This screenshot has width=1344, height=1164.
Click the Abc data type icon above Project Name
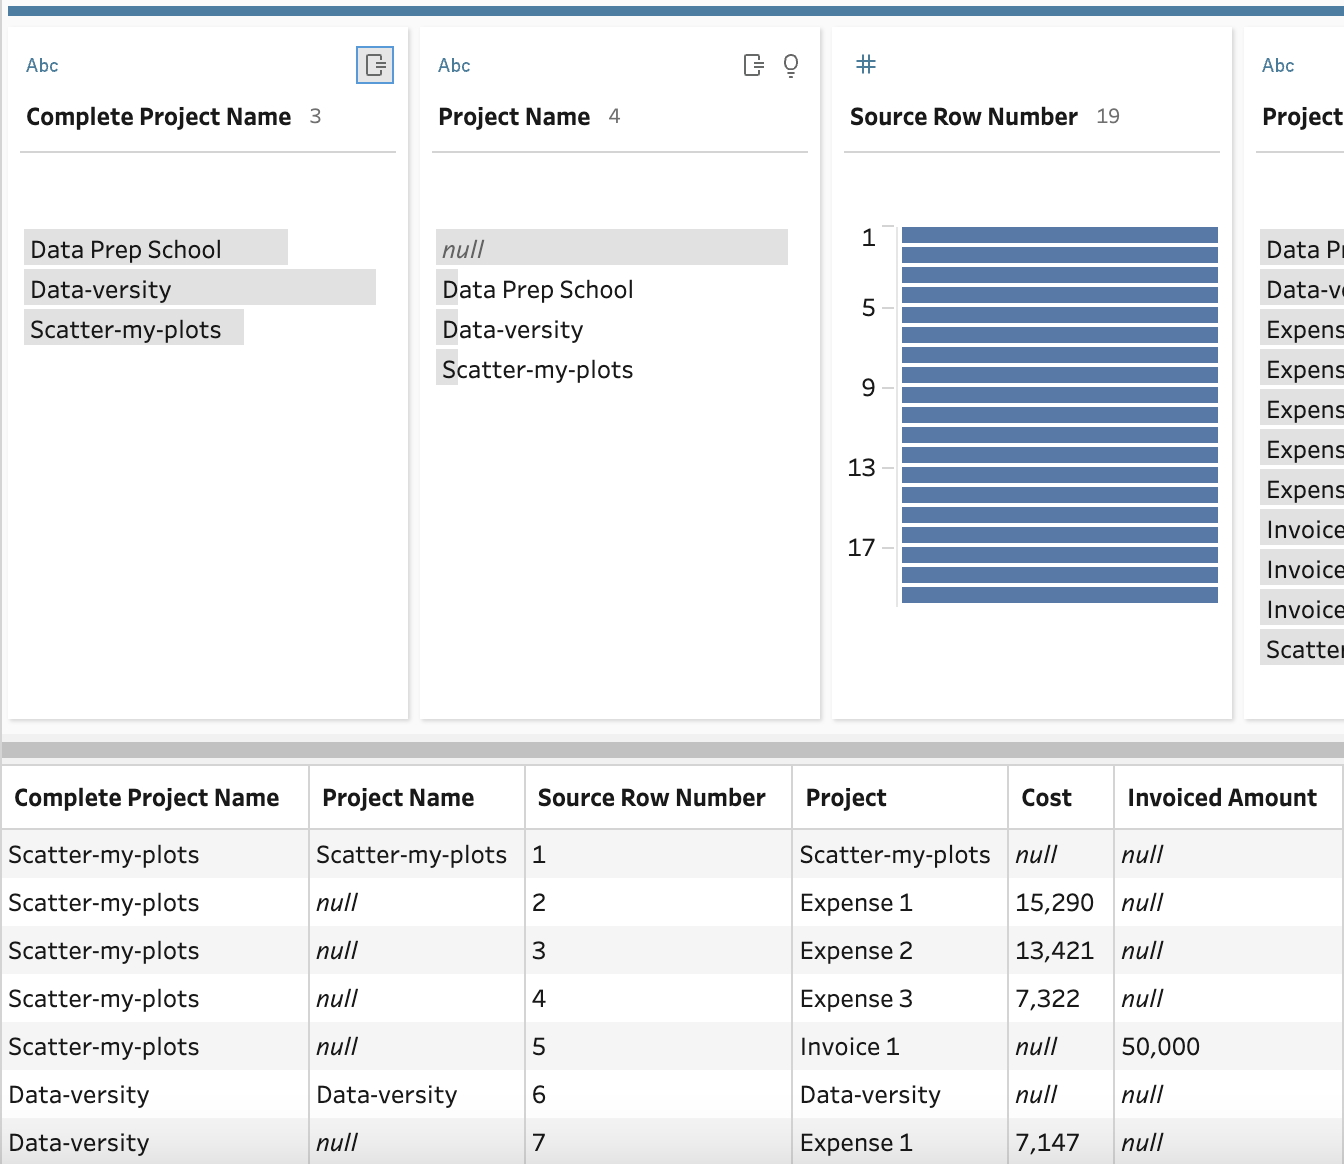[453, 65]
